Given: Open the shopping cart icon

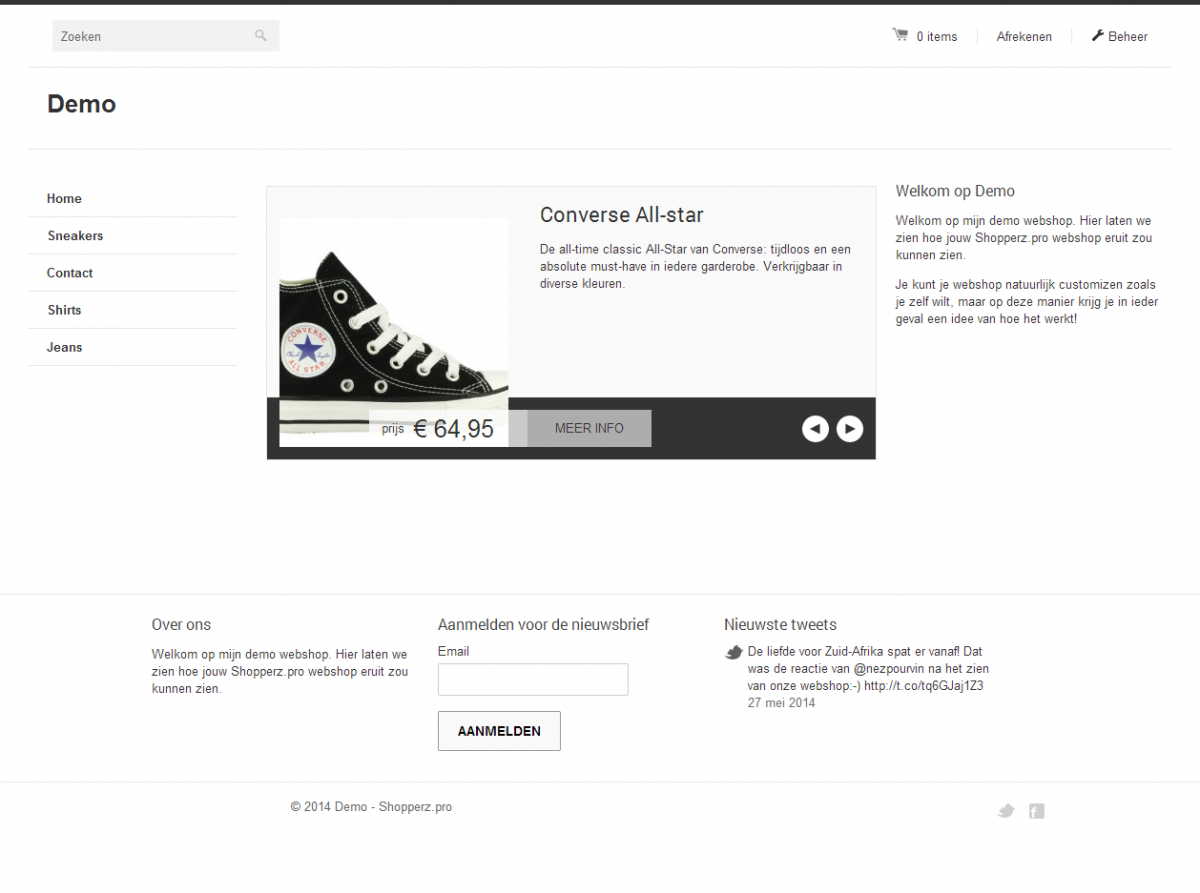Looking at the screenshot, I should pyautogui.click(x=900, y=35).
